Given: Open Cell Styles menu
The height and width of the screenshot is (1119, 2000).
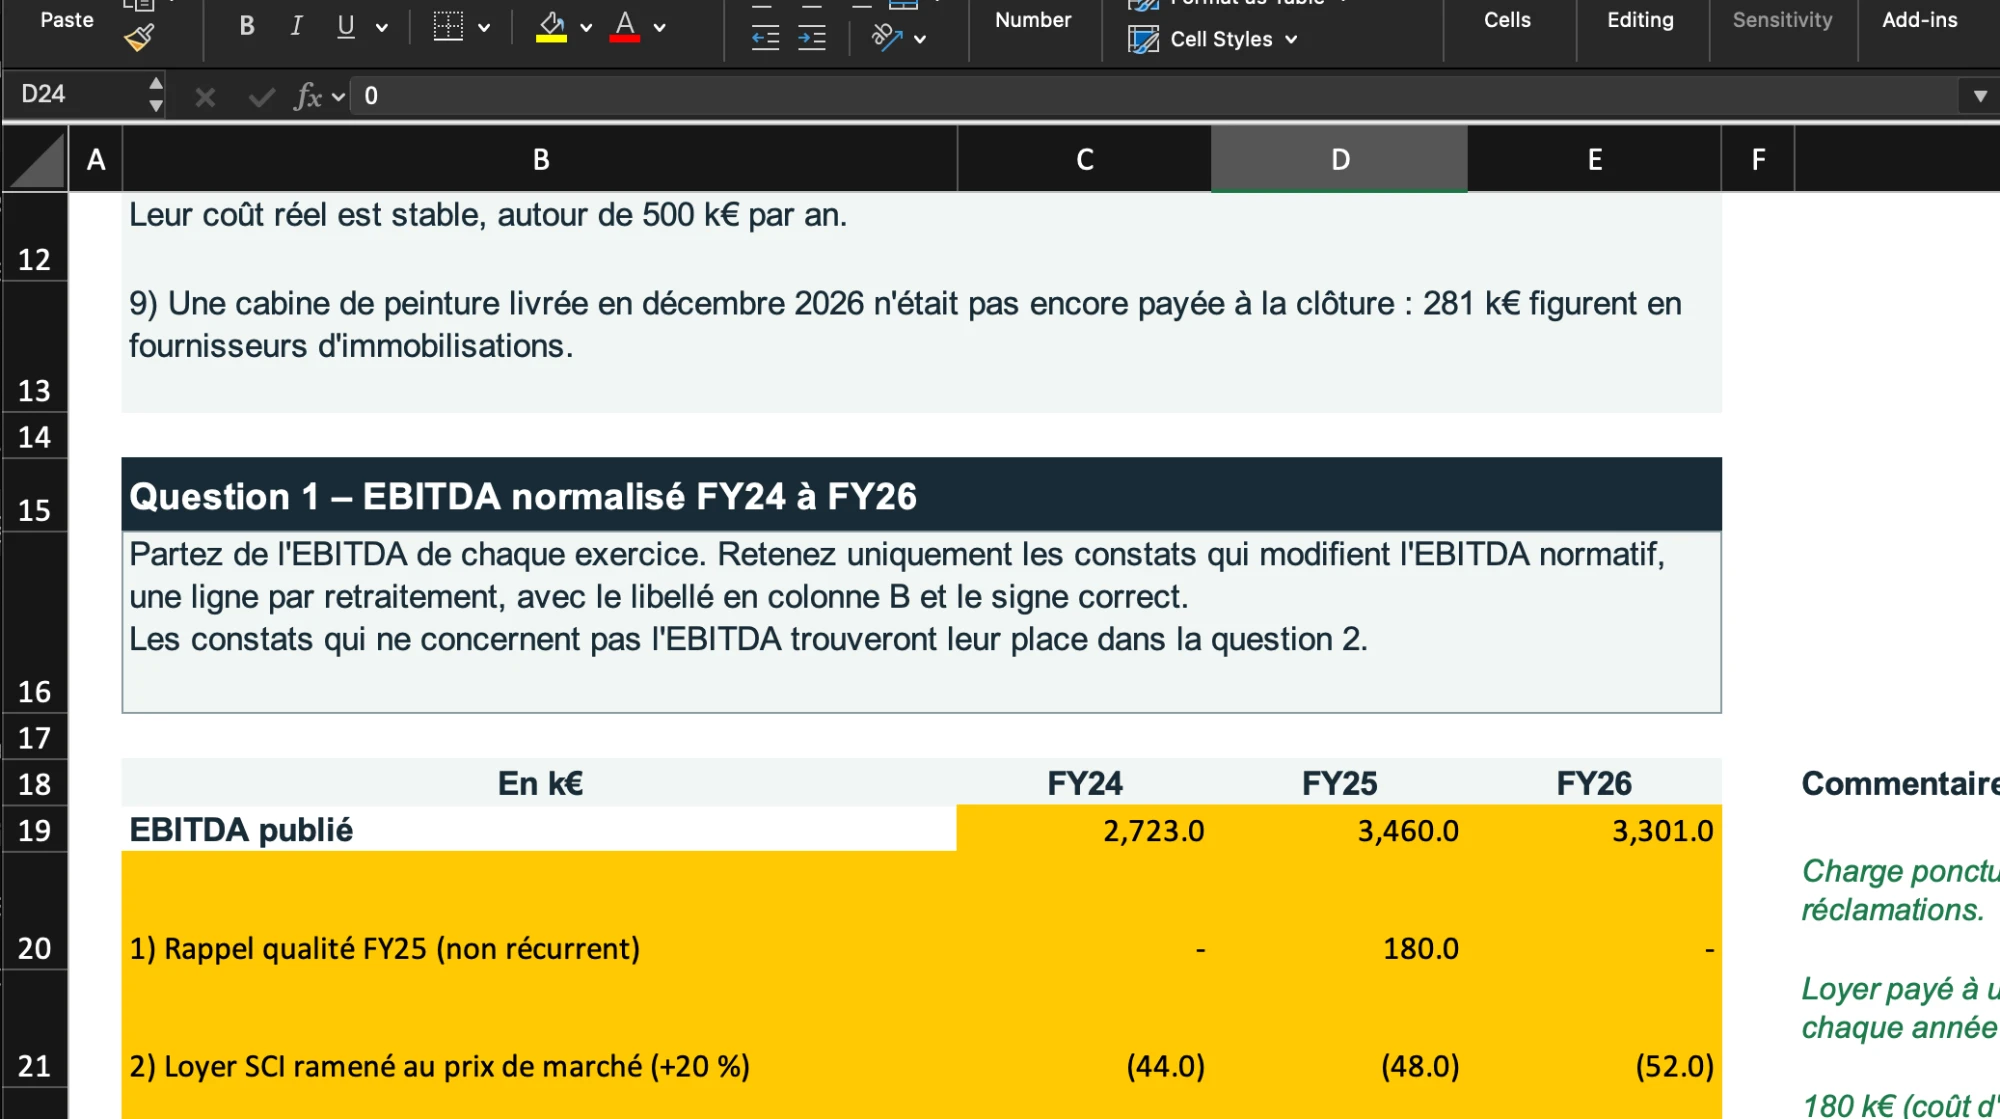Looking at the screenshot, I should pos(1212,39).
